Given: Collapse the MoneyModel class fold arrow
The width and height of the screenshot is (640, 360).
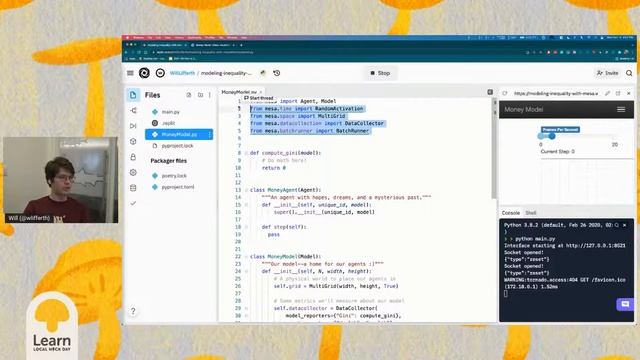Looking at the screenshot, I should pyautogui.click(x=246, y=257).
